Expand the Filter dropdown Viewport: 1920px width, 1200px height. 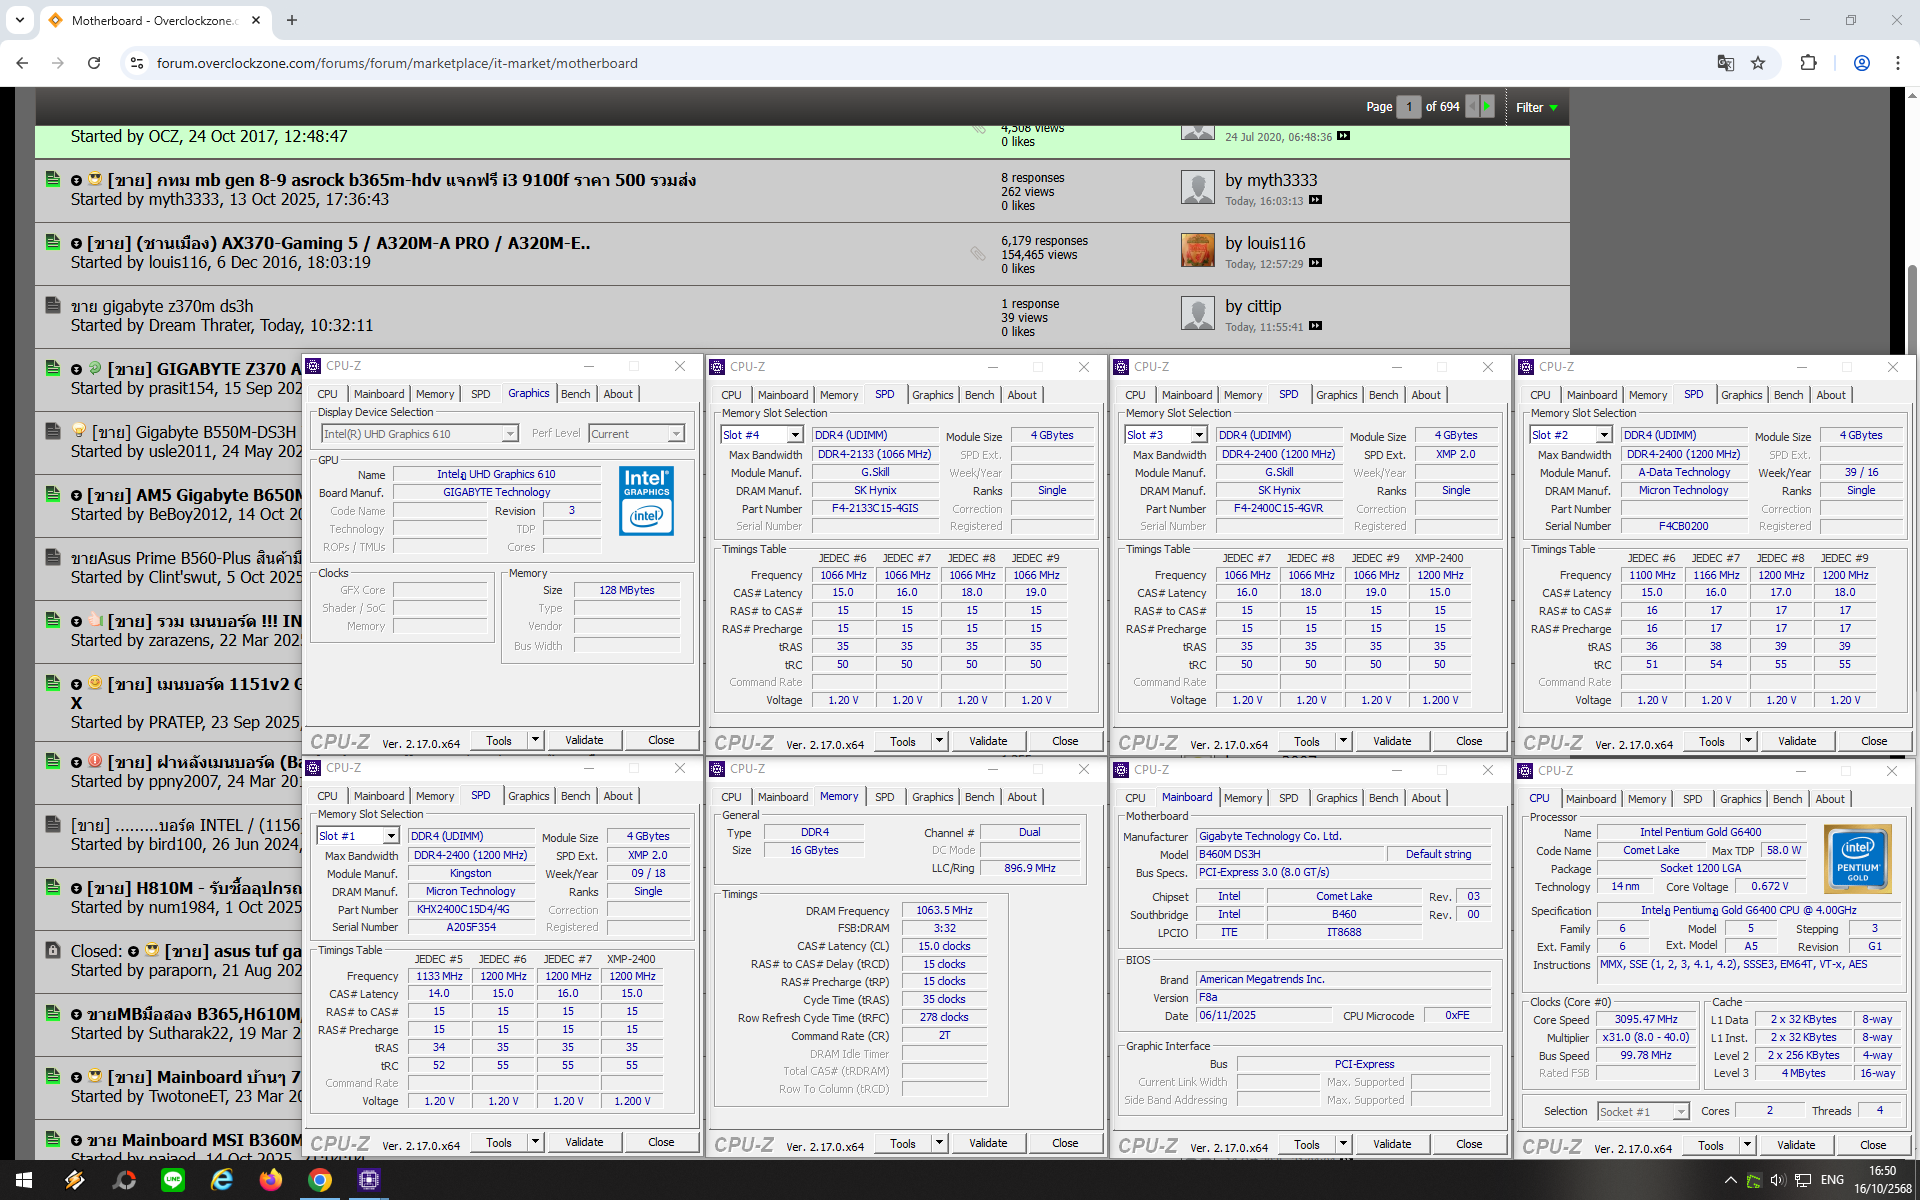[1537, 107]
